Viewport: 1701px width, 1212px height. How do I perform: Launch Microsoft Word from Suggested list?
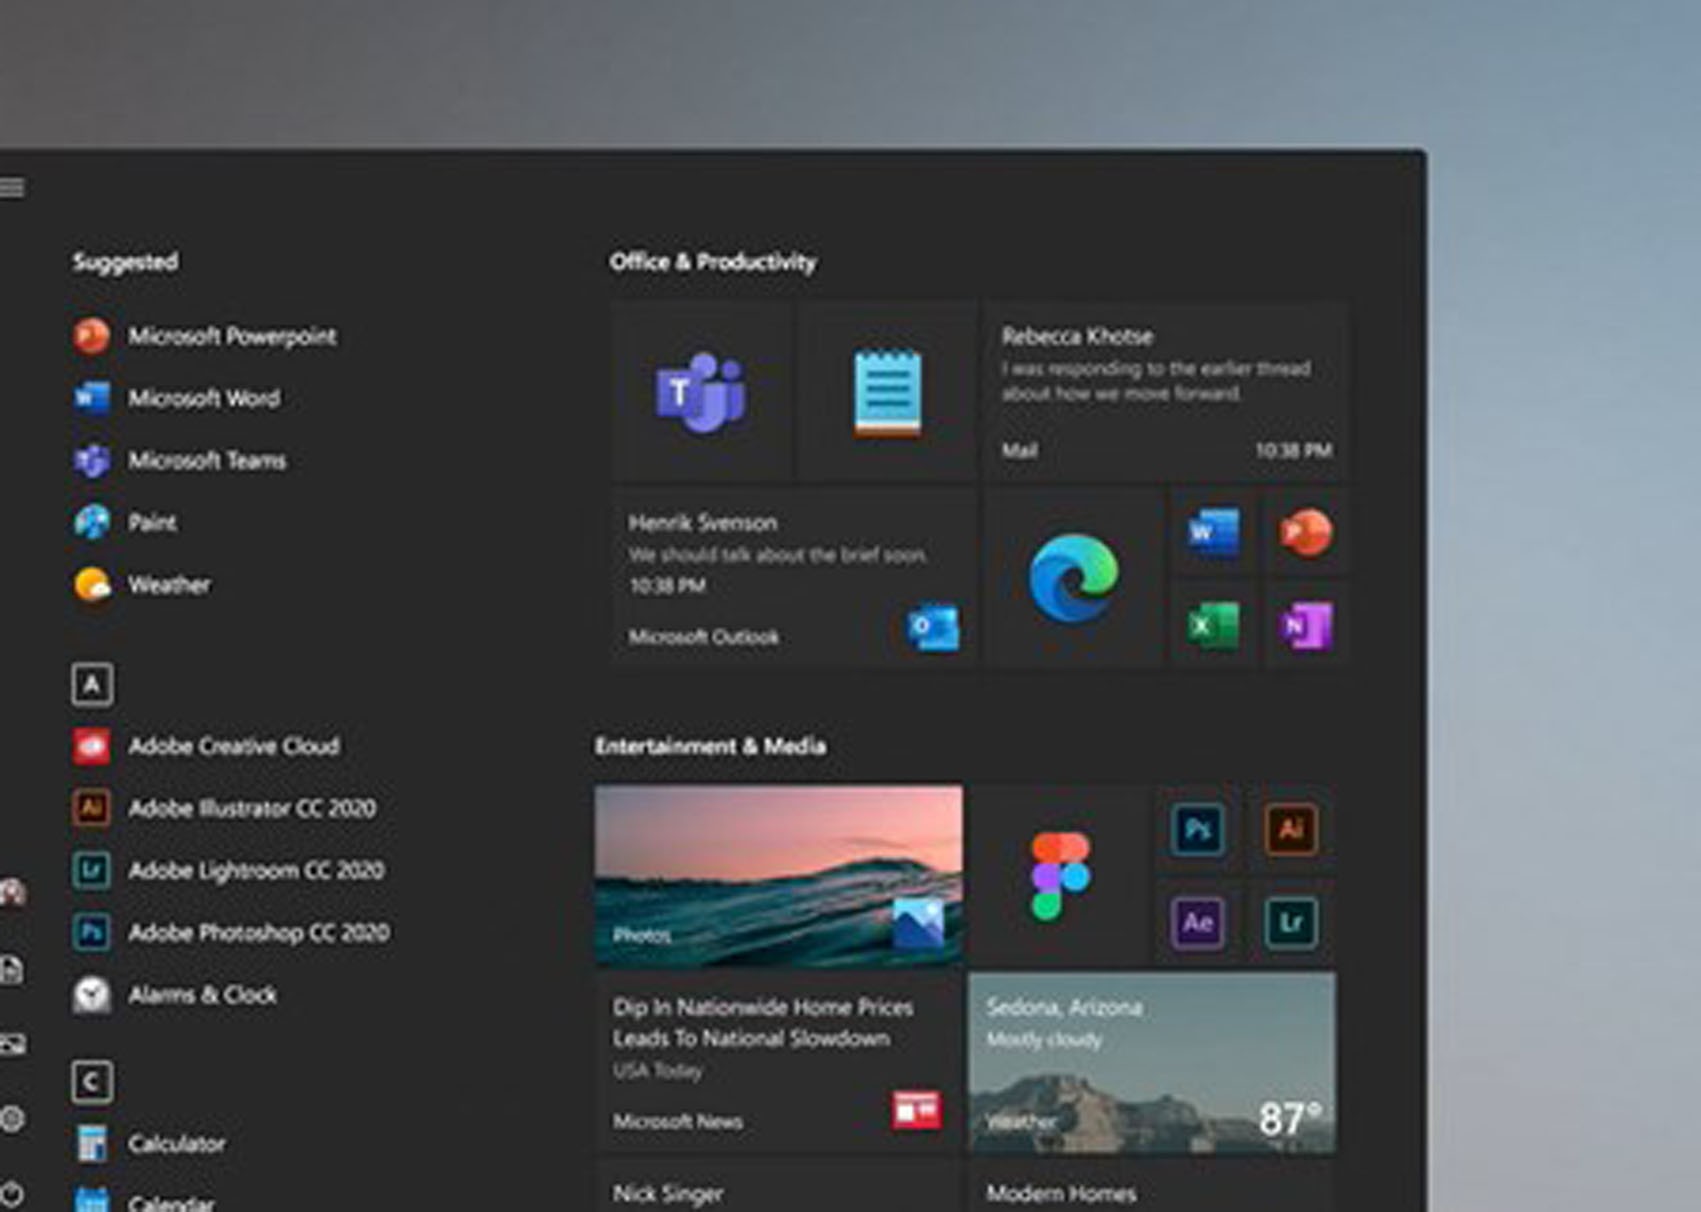pos(177,398)
